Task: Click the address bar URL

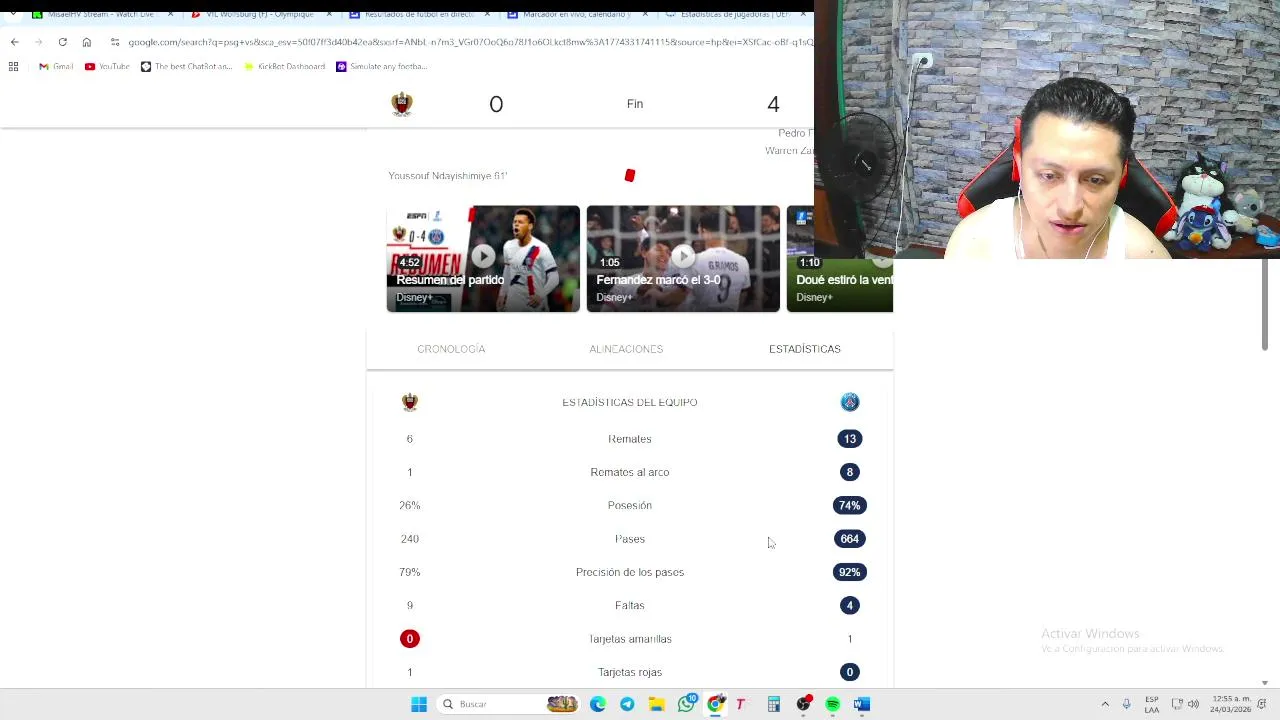Action: point(470,42)
